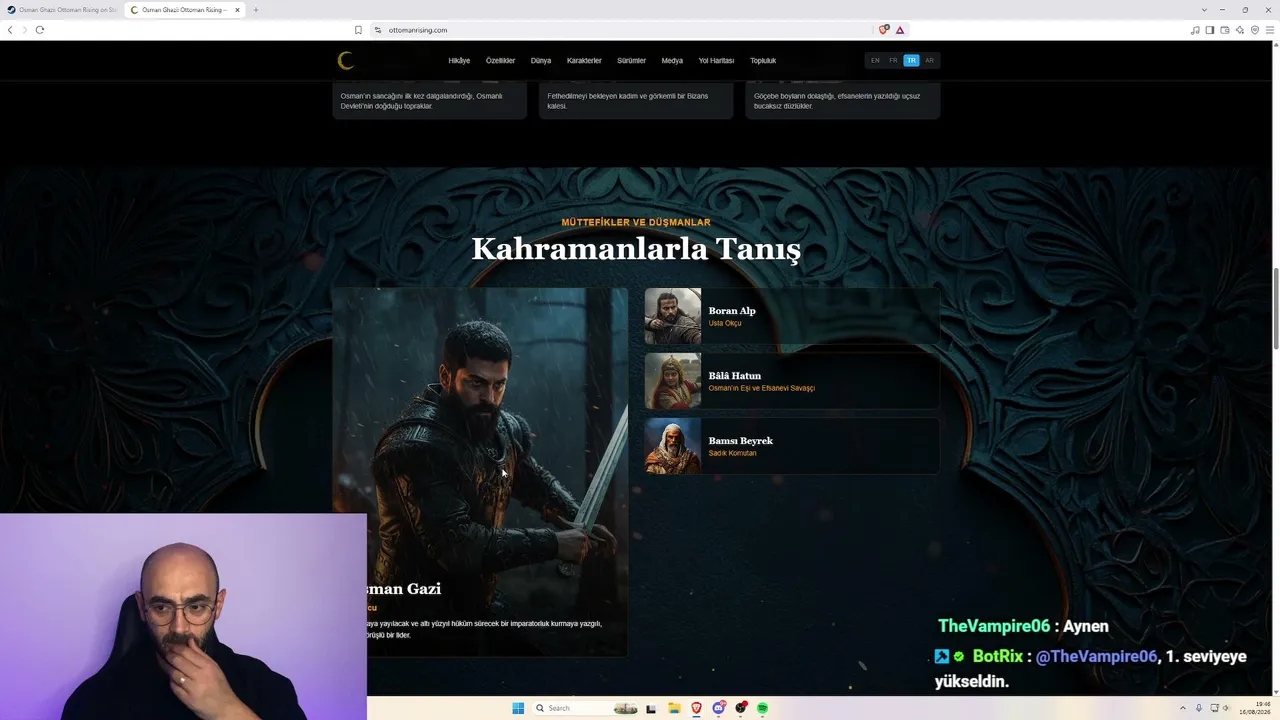Select the TR language option
Image resolution: width=1280 pixels, height=720 pixels.
(x=911, y=61)
